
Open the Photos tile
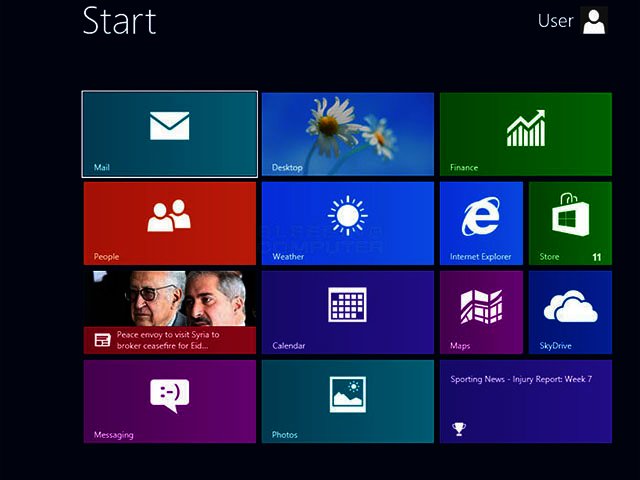click(x=348, y=401)
